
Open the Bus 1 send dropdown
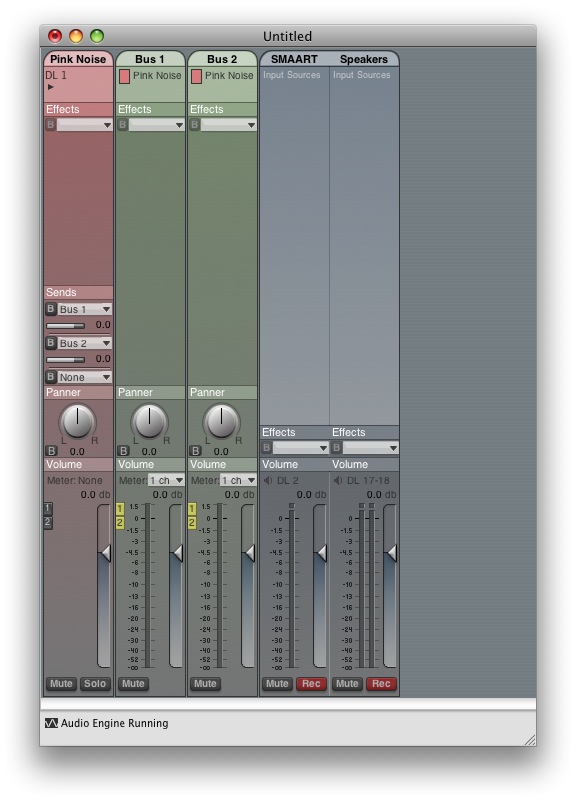click(84, 309)
